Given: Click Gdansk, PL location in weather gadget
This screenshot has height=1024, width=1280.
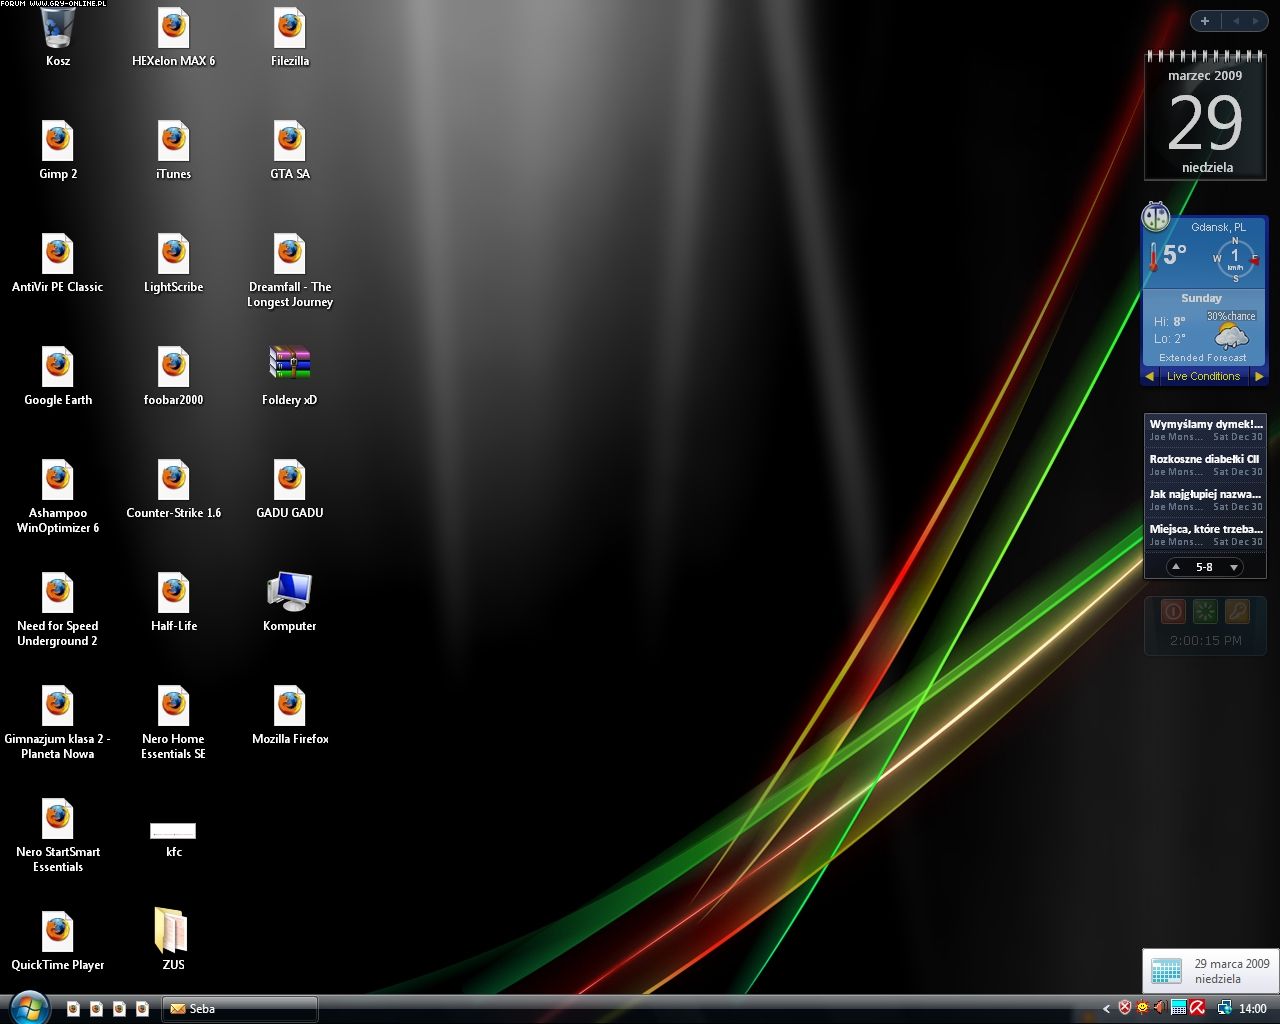Looking at the screenshot, I should tap(1218, 227).
